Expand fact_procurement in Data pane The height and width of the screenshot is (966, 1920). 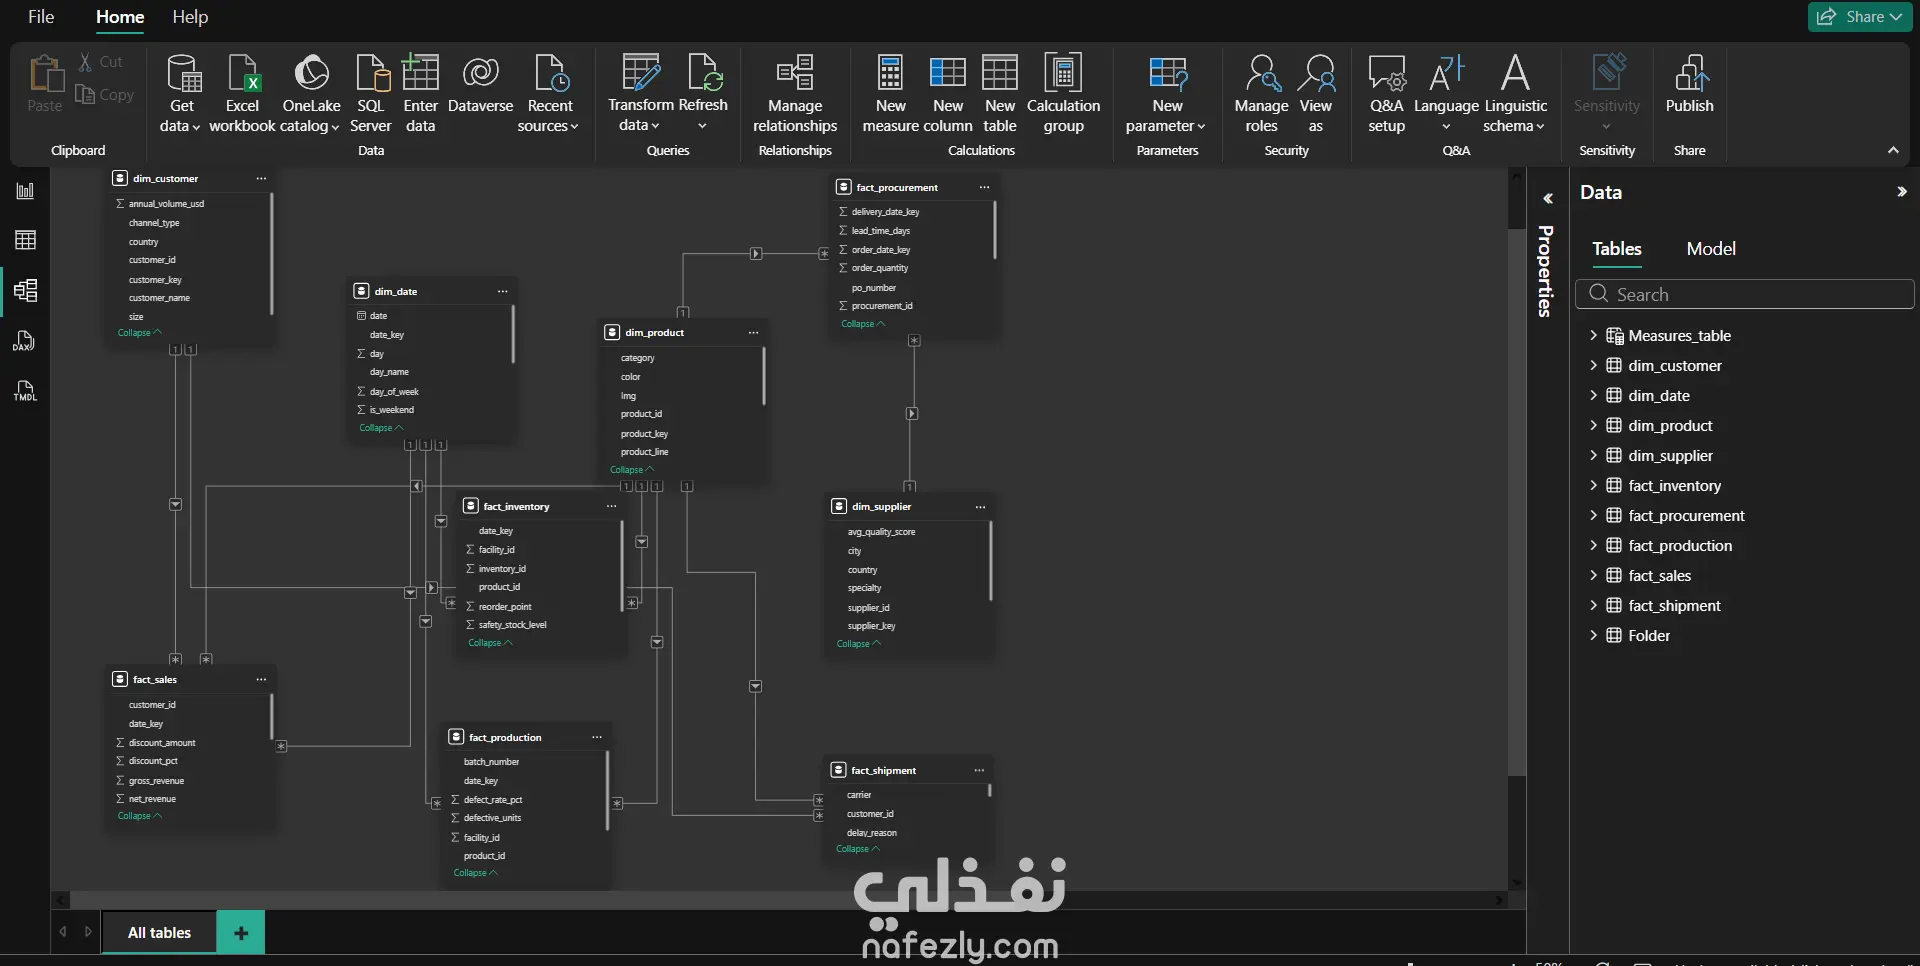[x=1593, y=516]
